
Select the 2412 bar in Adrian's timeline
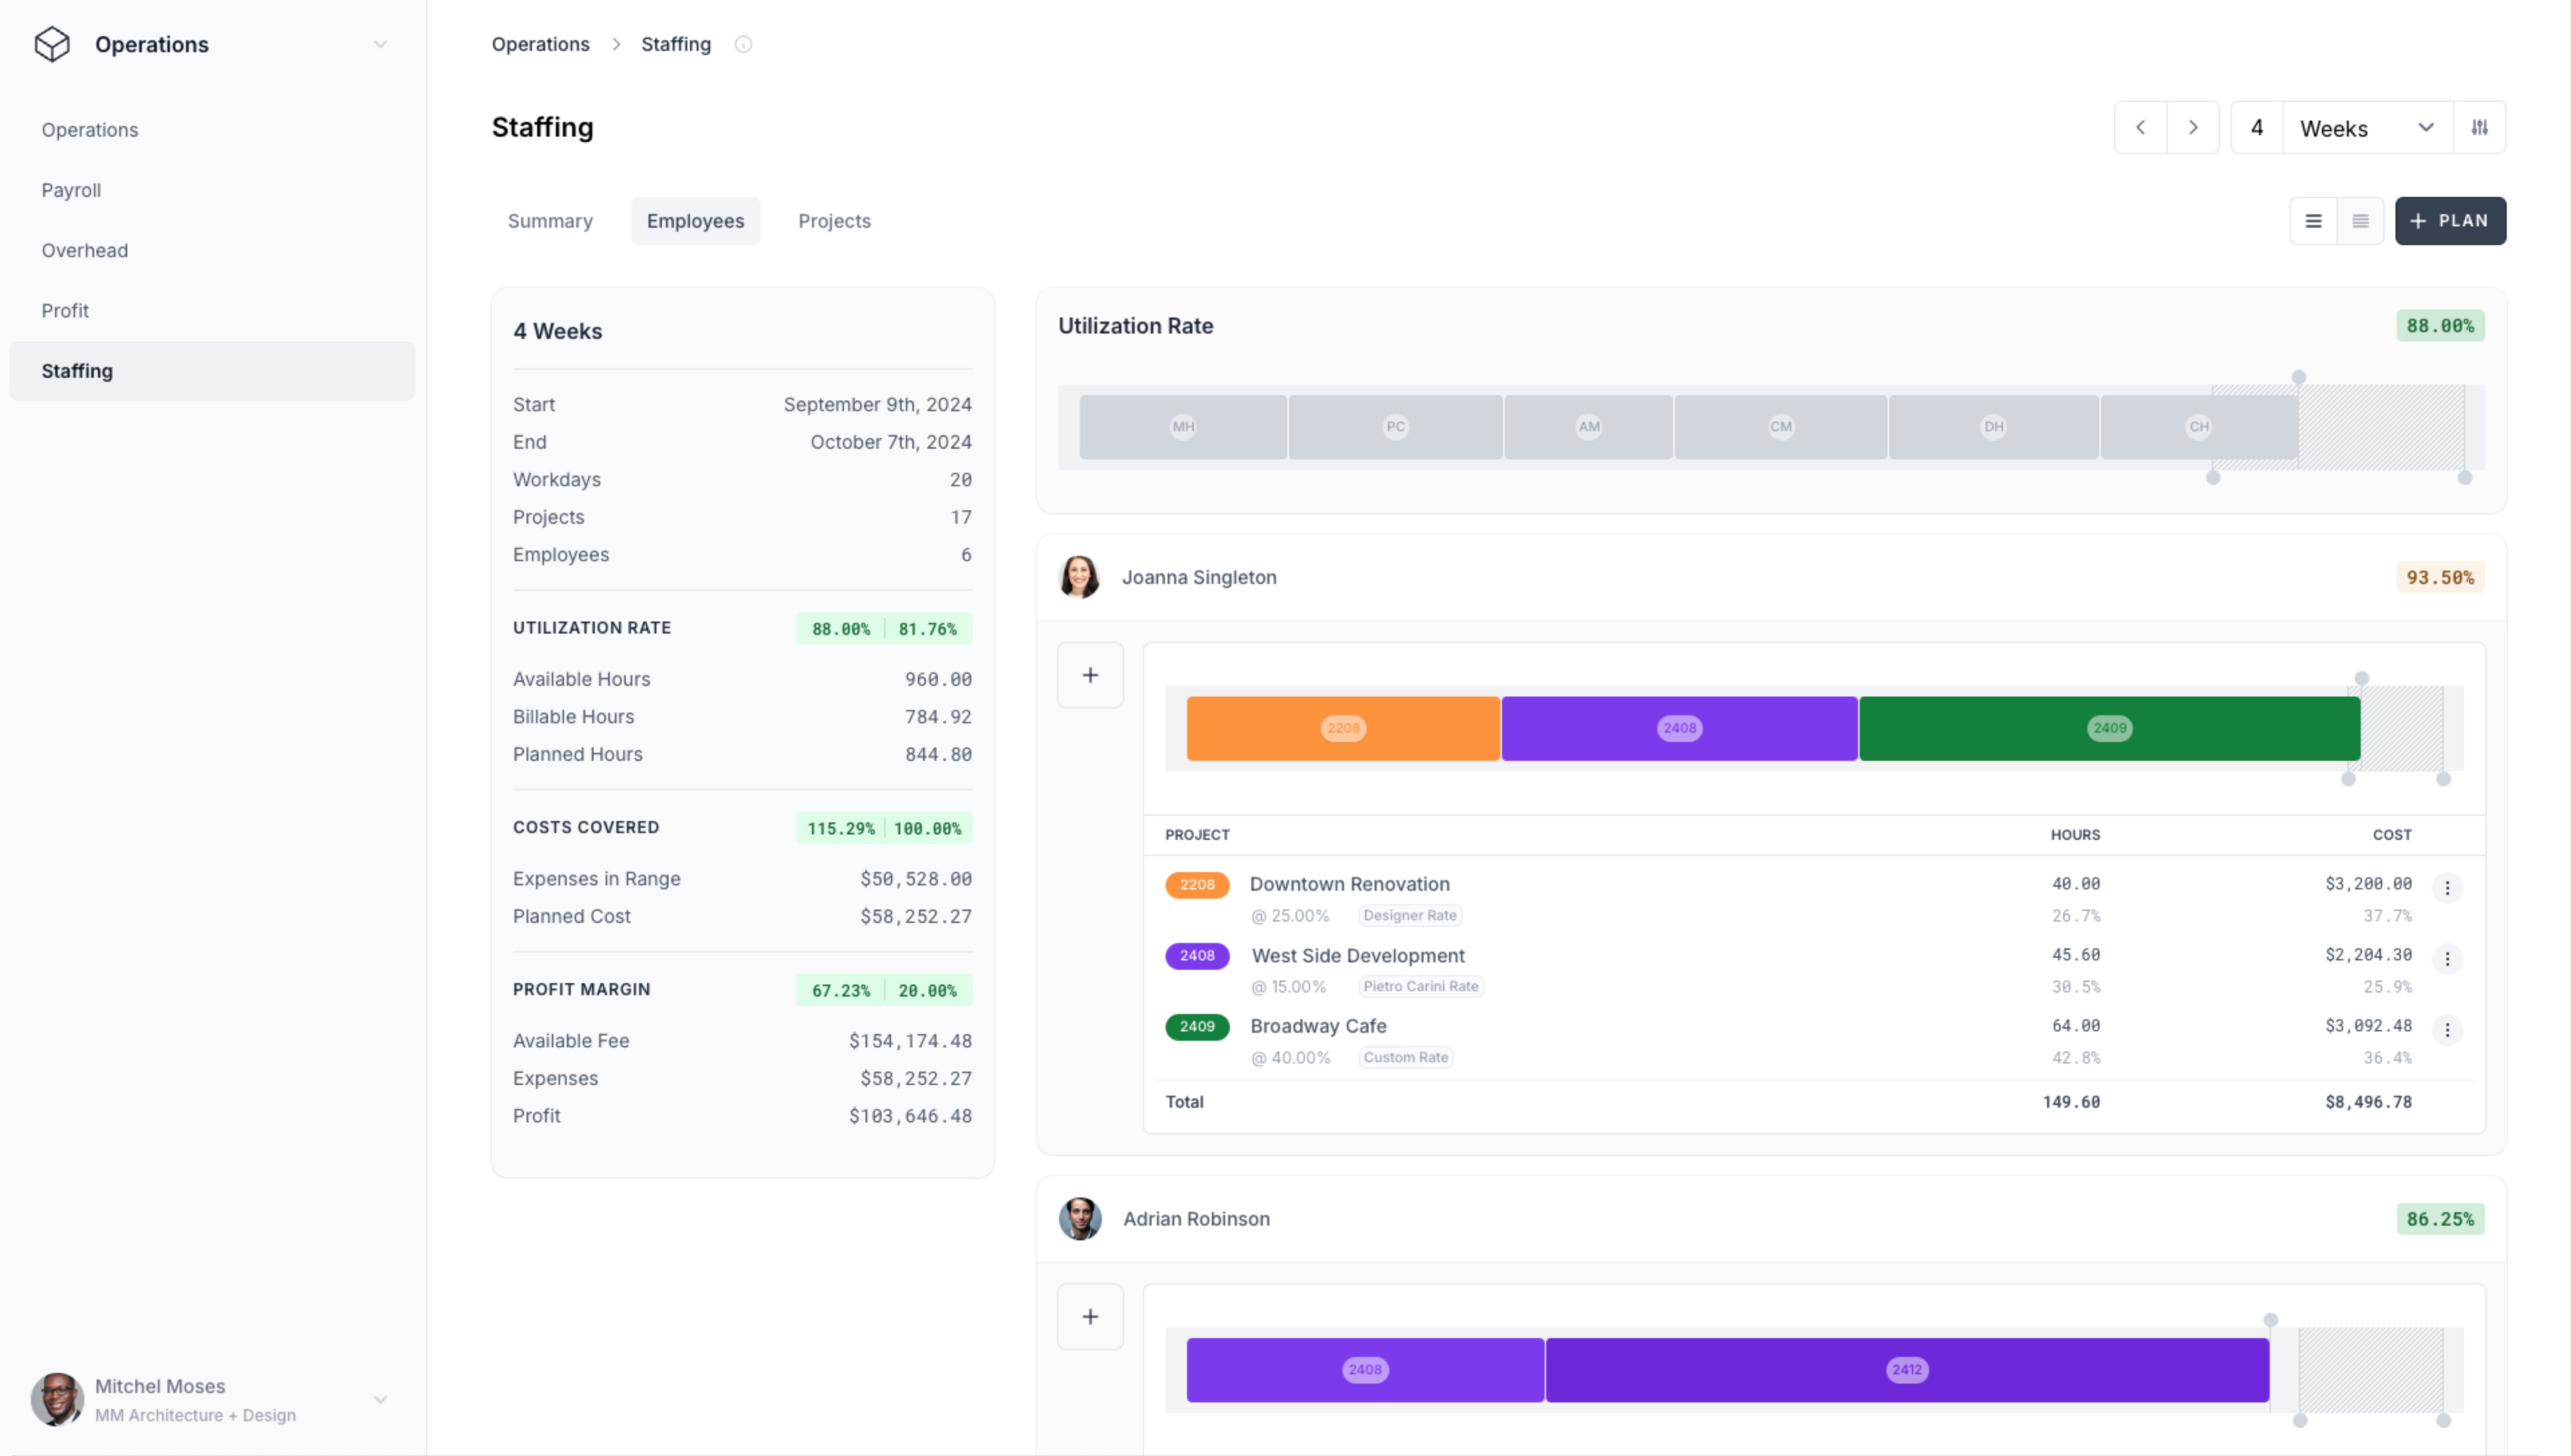tap(1907, 1370)
